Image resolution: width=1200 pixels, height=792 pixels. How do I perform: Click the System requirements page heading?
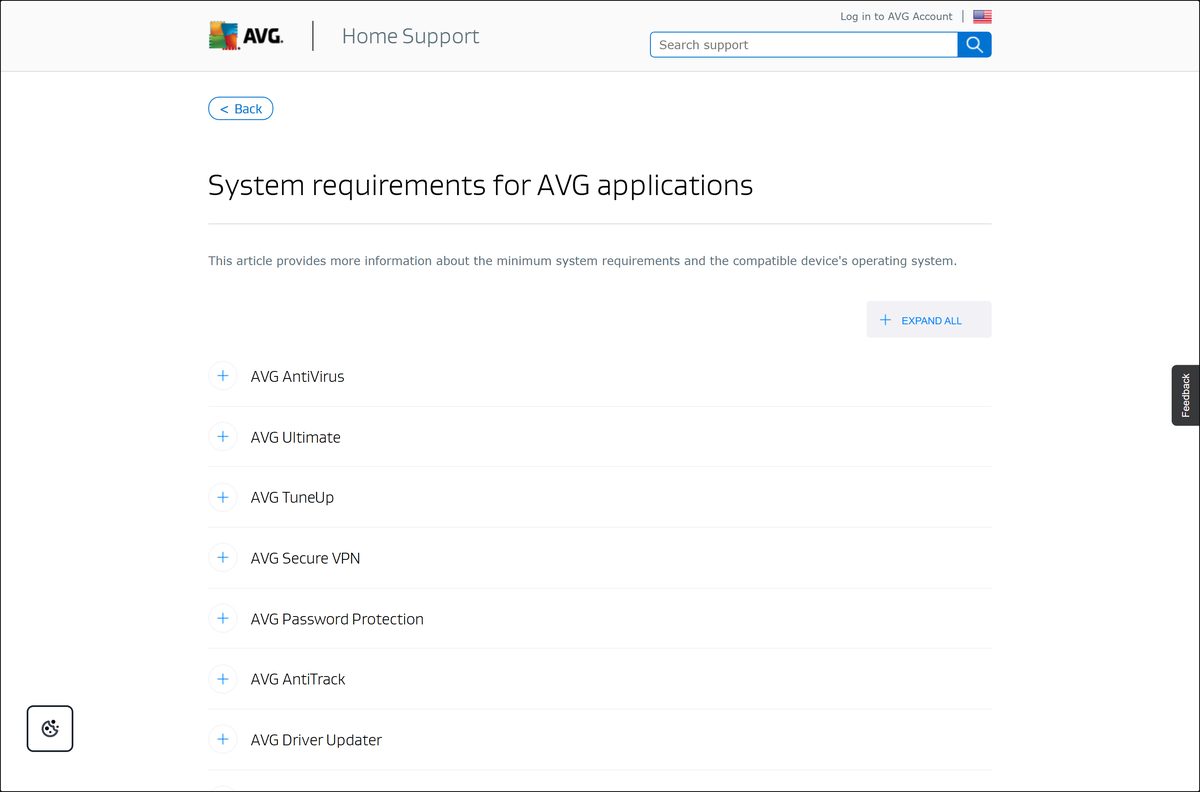[x=480, y=185]
